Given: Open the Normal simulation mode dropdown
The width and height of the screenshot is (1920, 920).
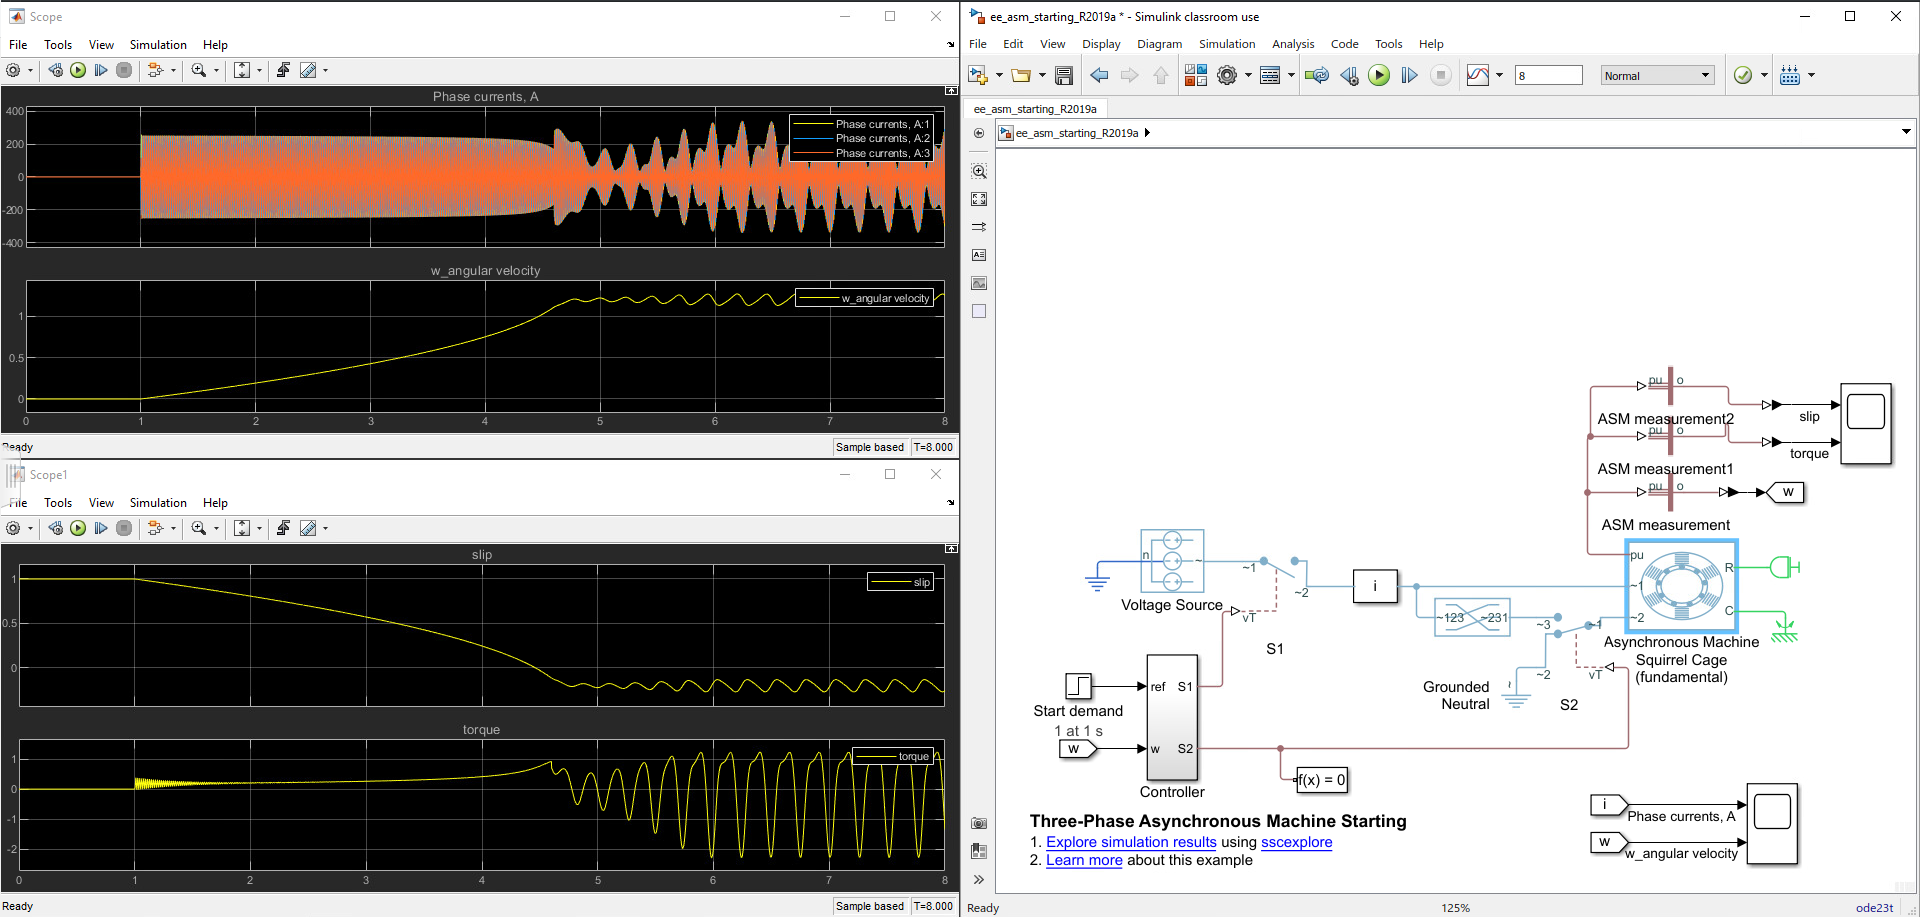Looking at the screenshot, I should (1658, 75).
